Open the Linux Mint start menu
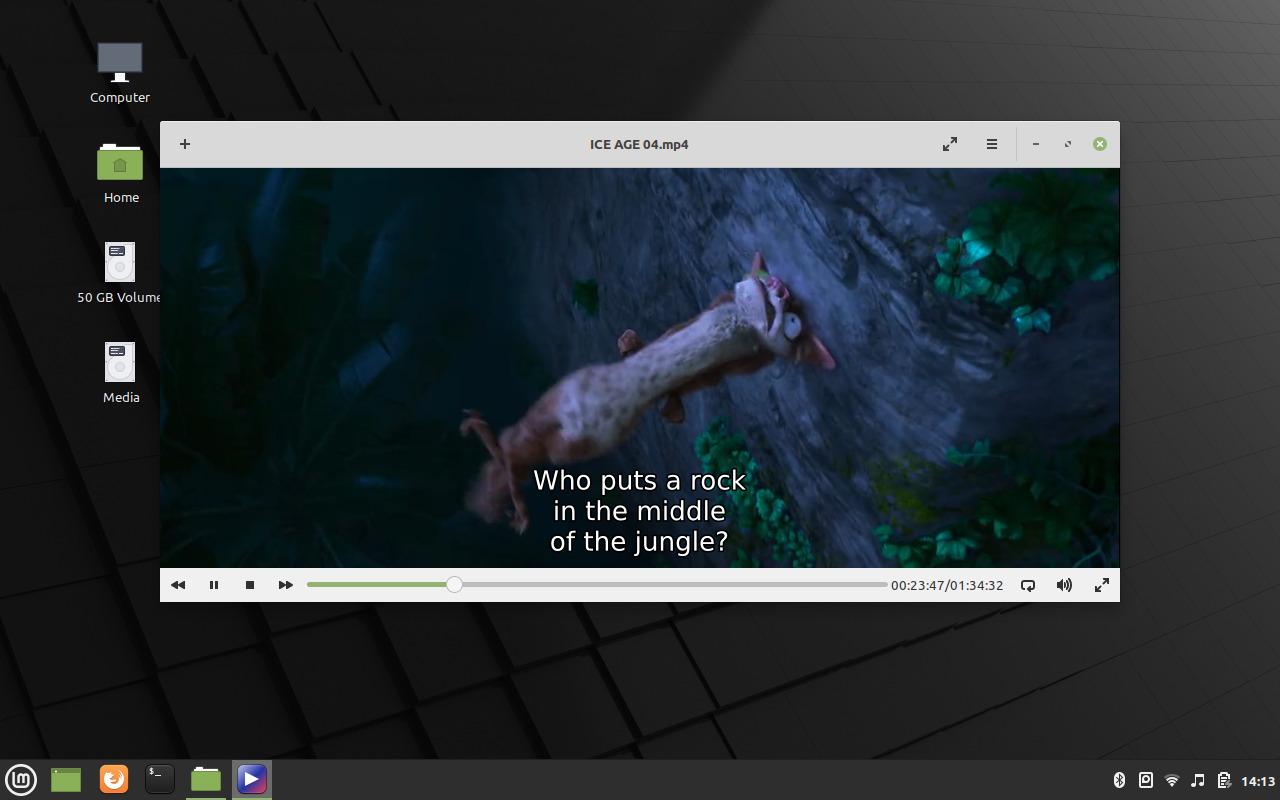 21,779
